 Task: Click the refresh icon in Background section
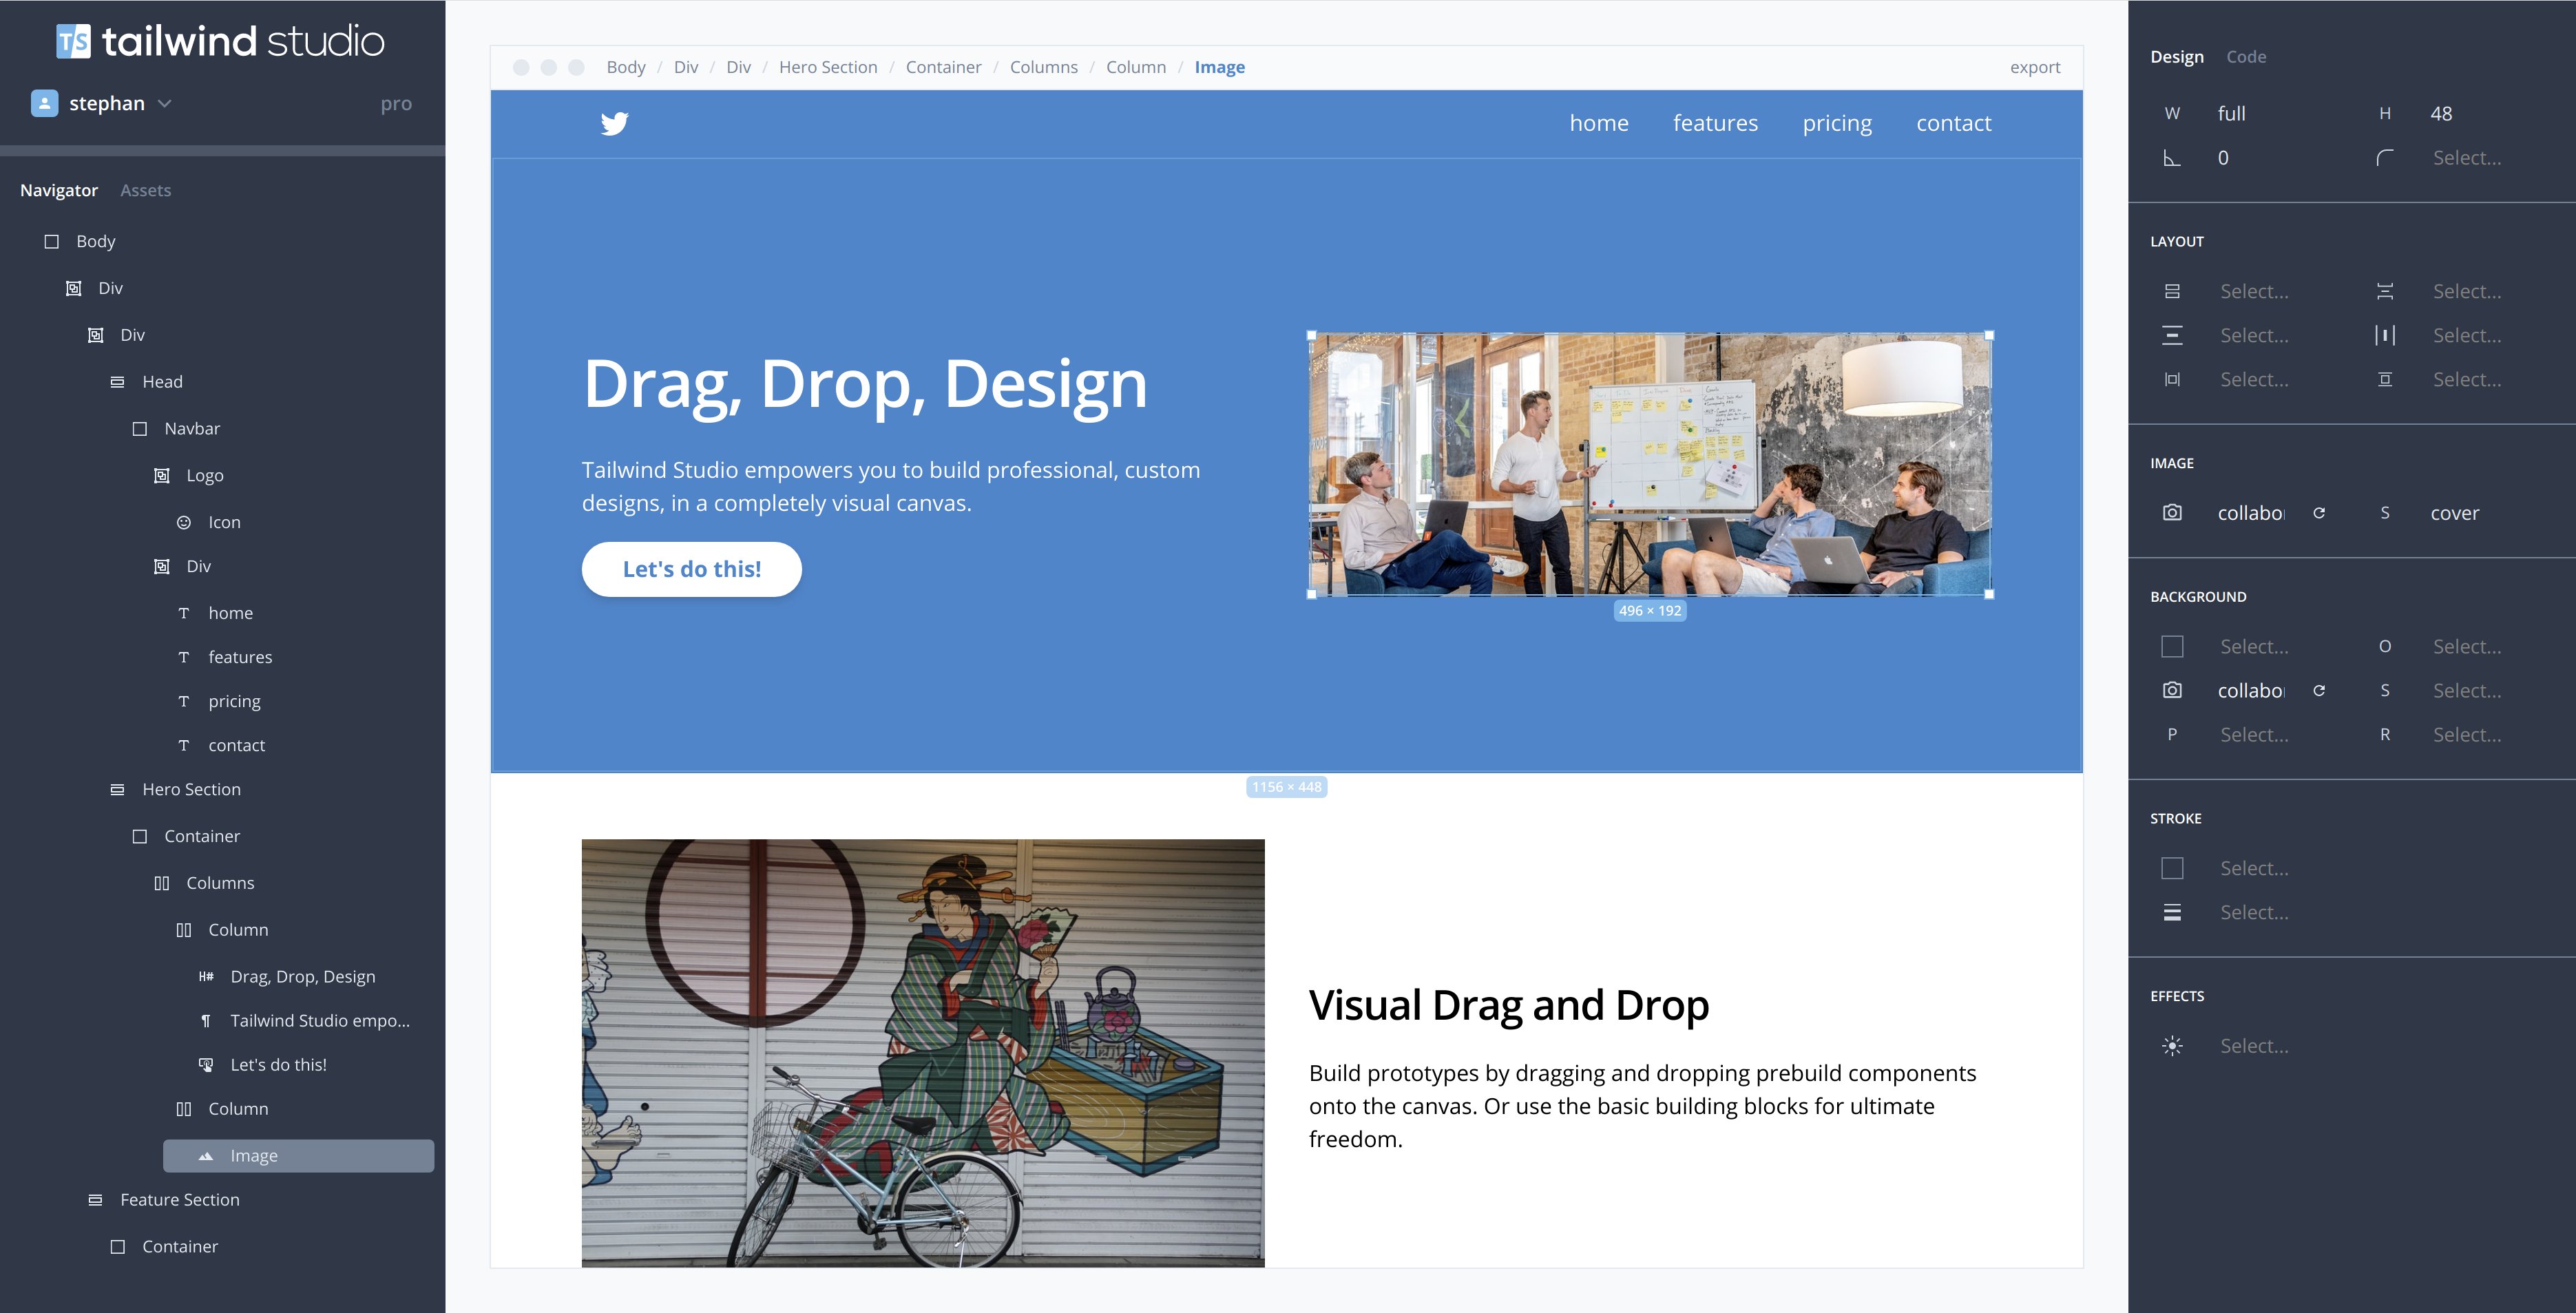click(2319, 690)
